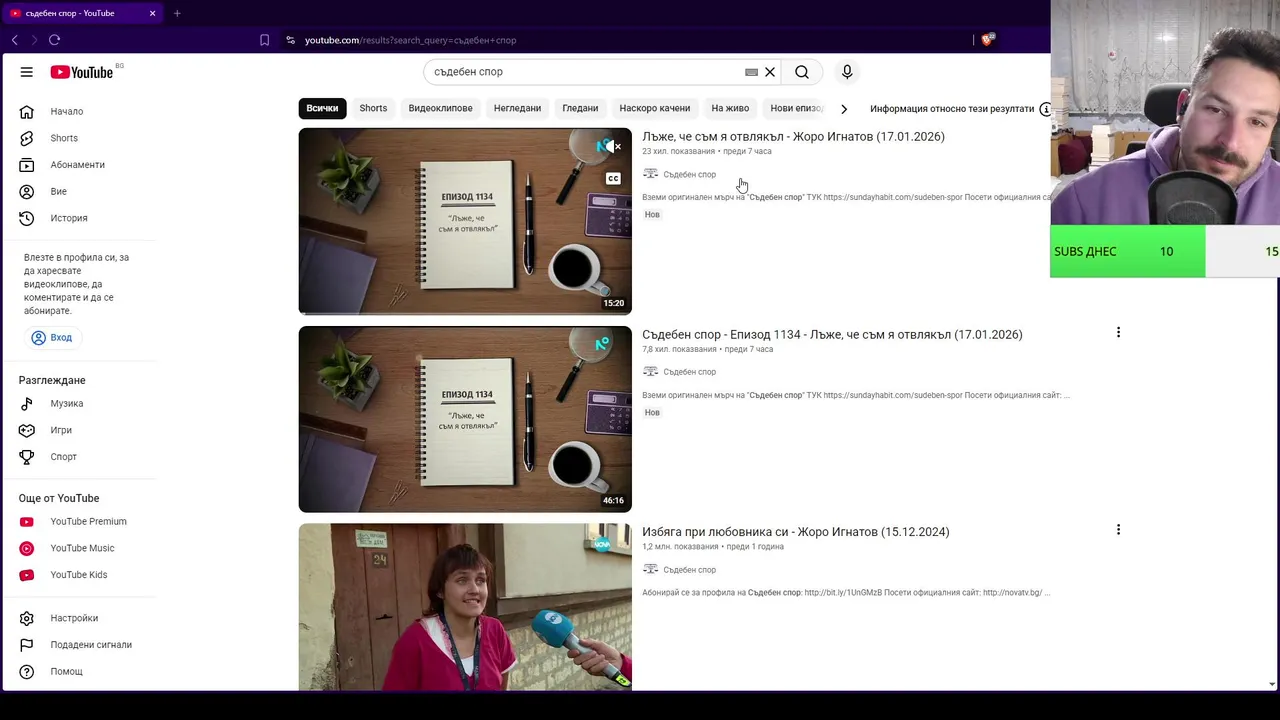Image resolution: width=1280 pixels, height=720 pixels.
Task: Open the on-screen keyboard icon in search box
Action: pyautogui.click(x=751, y=72)
